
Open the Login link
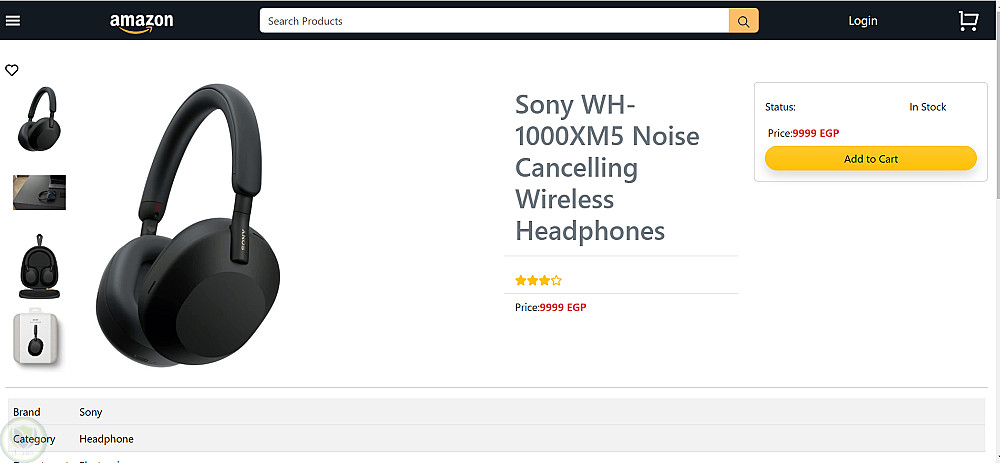click(862, 21)
